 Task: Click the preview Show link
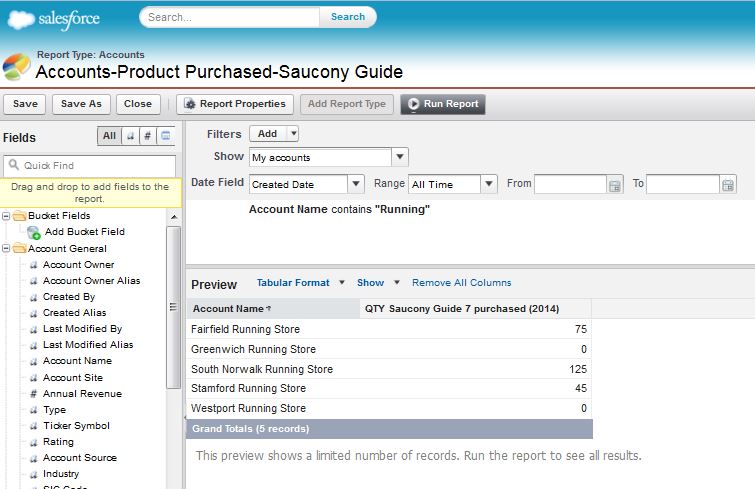pos(370,283)
